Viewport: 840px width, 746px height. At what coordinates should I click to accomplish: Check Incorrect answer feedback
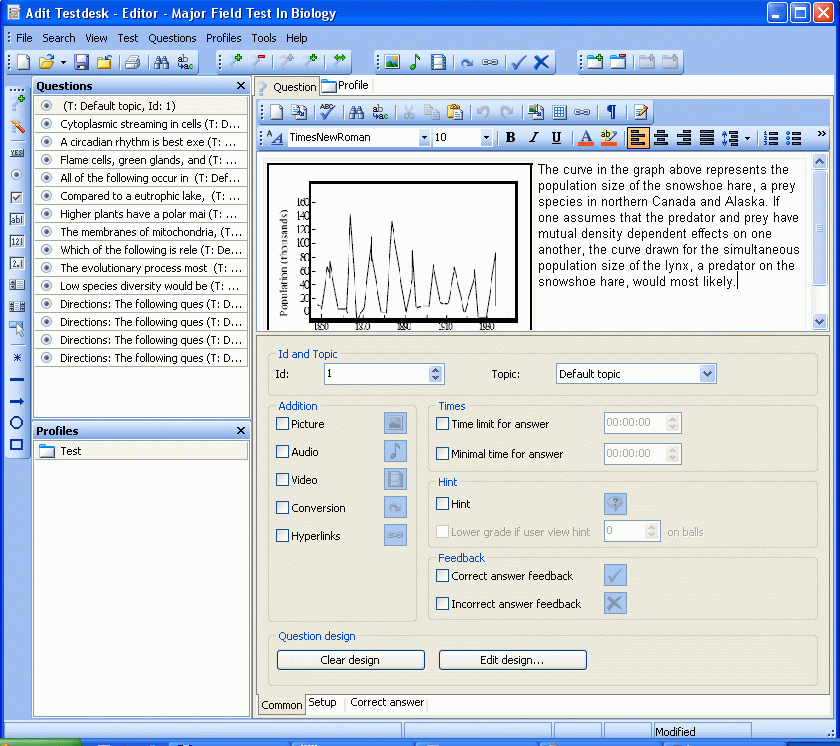click(442, 604)
